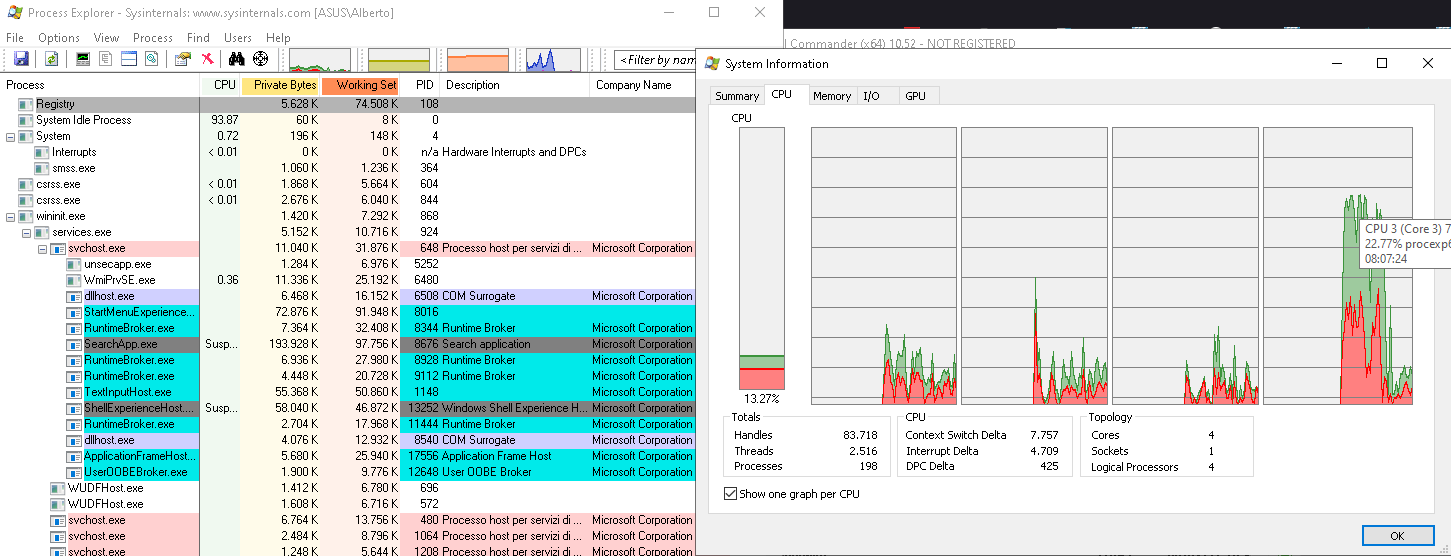Click the unsecapp.exe process icon
Image resolution: width=1451 pixels, height=556 pixels.
pyautogui.click(x=75, y=264)
